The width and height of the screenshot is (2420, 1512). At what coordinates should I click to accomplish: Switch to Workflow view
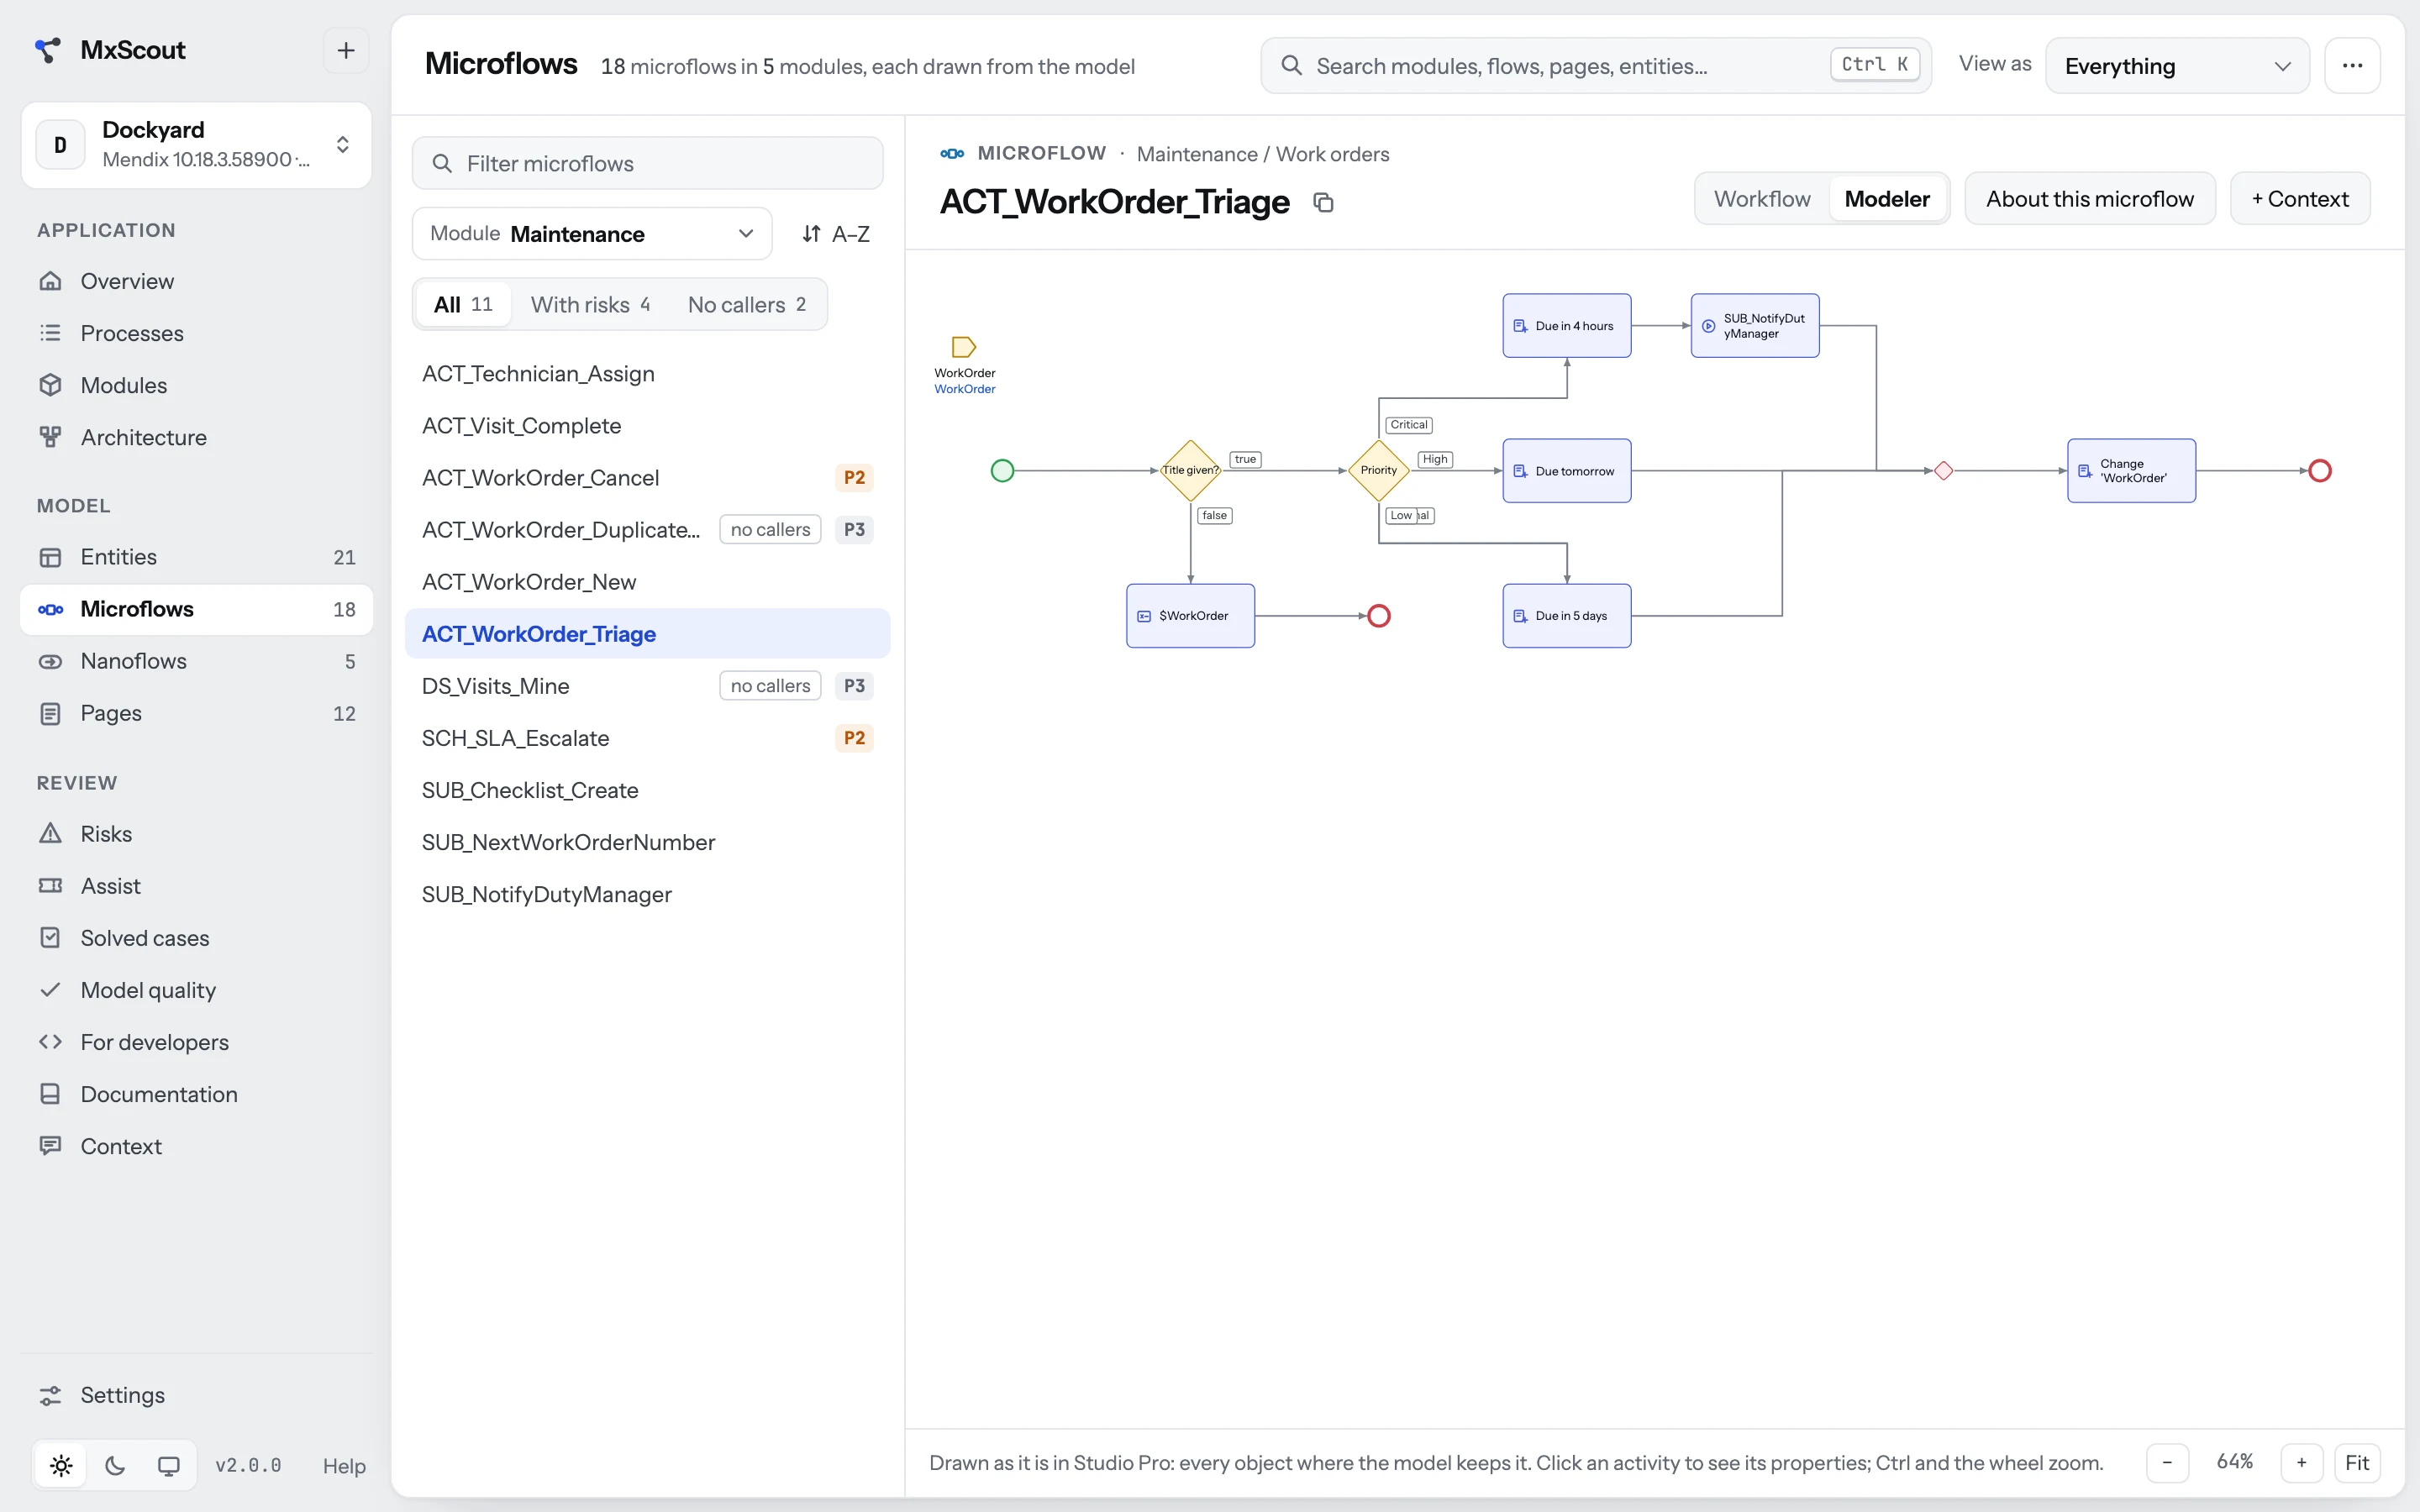point(1762,199)
